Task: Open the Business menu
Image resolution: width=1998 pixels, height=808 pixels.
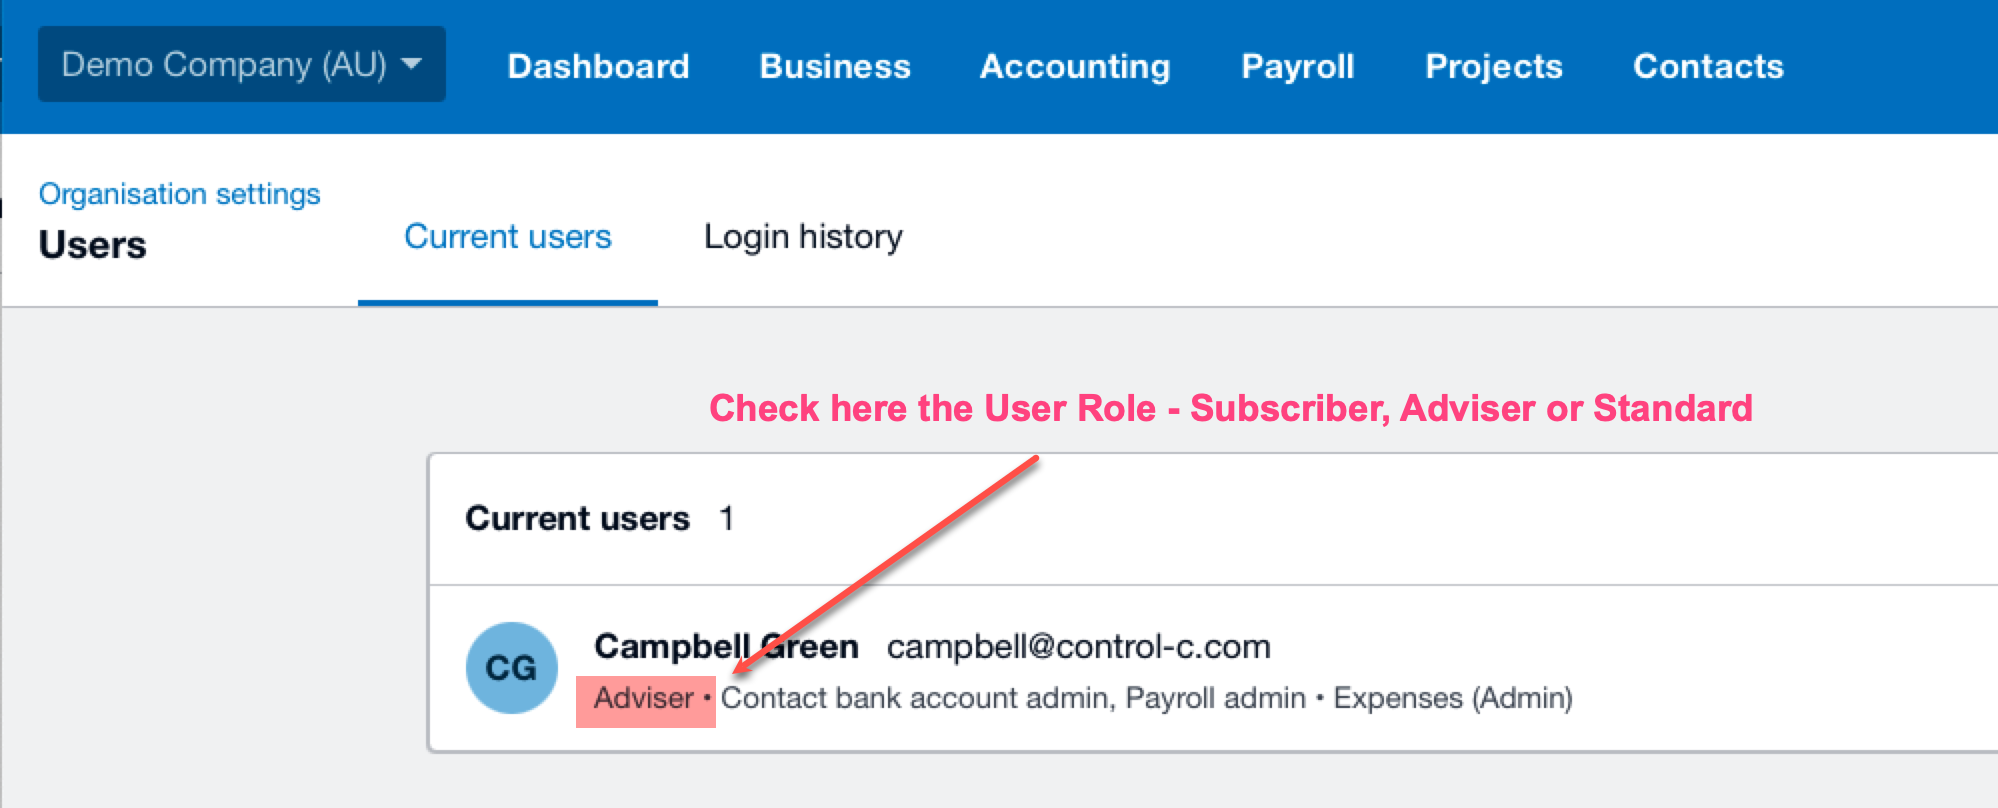Action: (x=835, y=66)
